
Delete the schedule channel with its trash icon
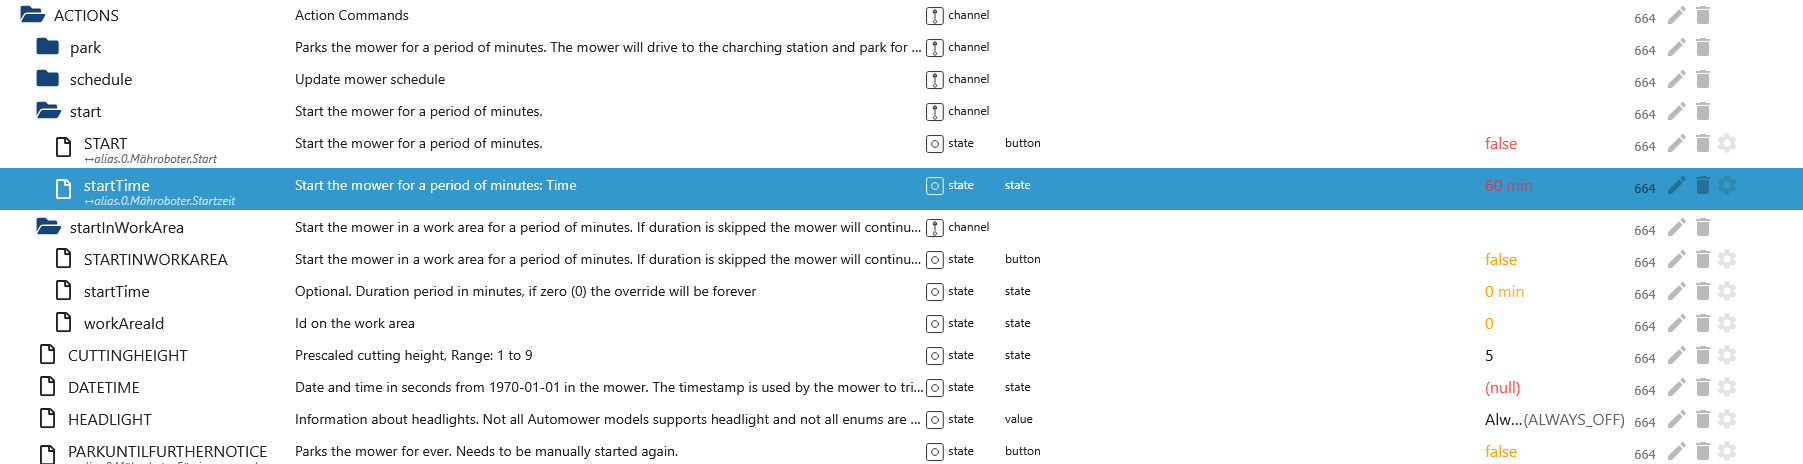[1703, 79]
